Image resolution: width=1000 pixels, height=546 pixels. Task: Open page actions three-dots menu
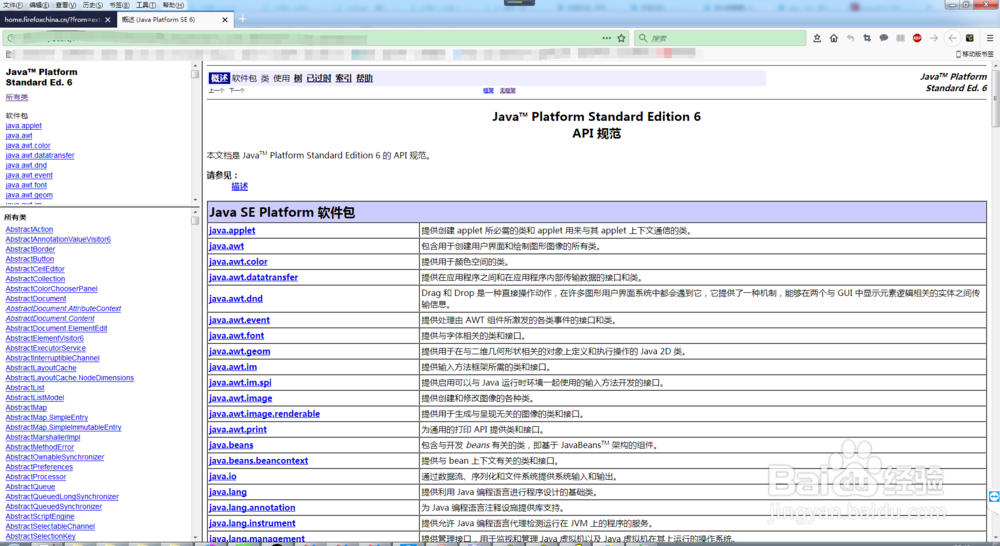tap(607, 38)
